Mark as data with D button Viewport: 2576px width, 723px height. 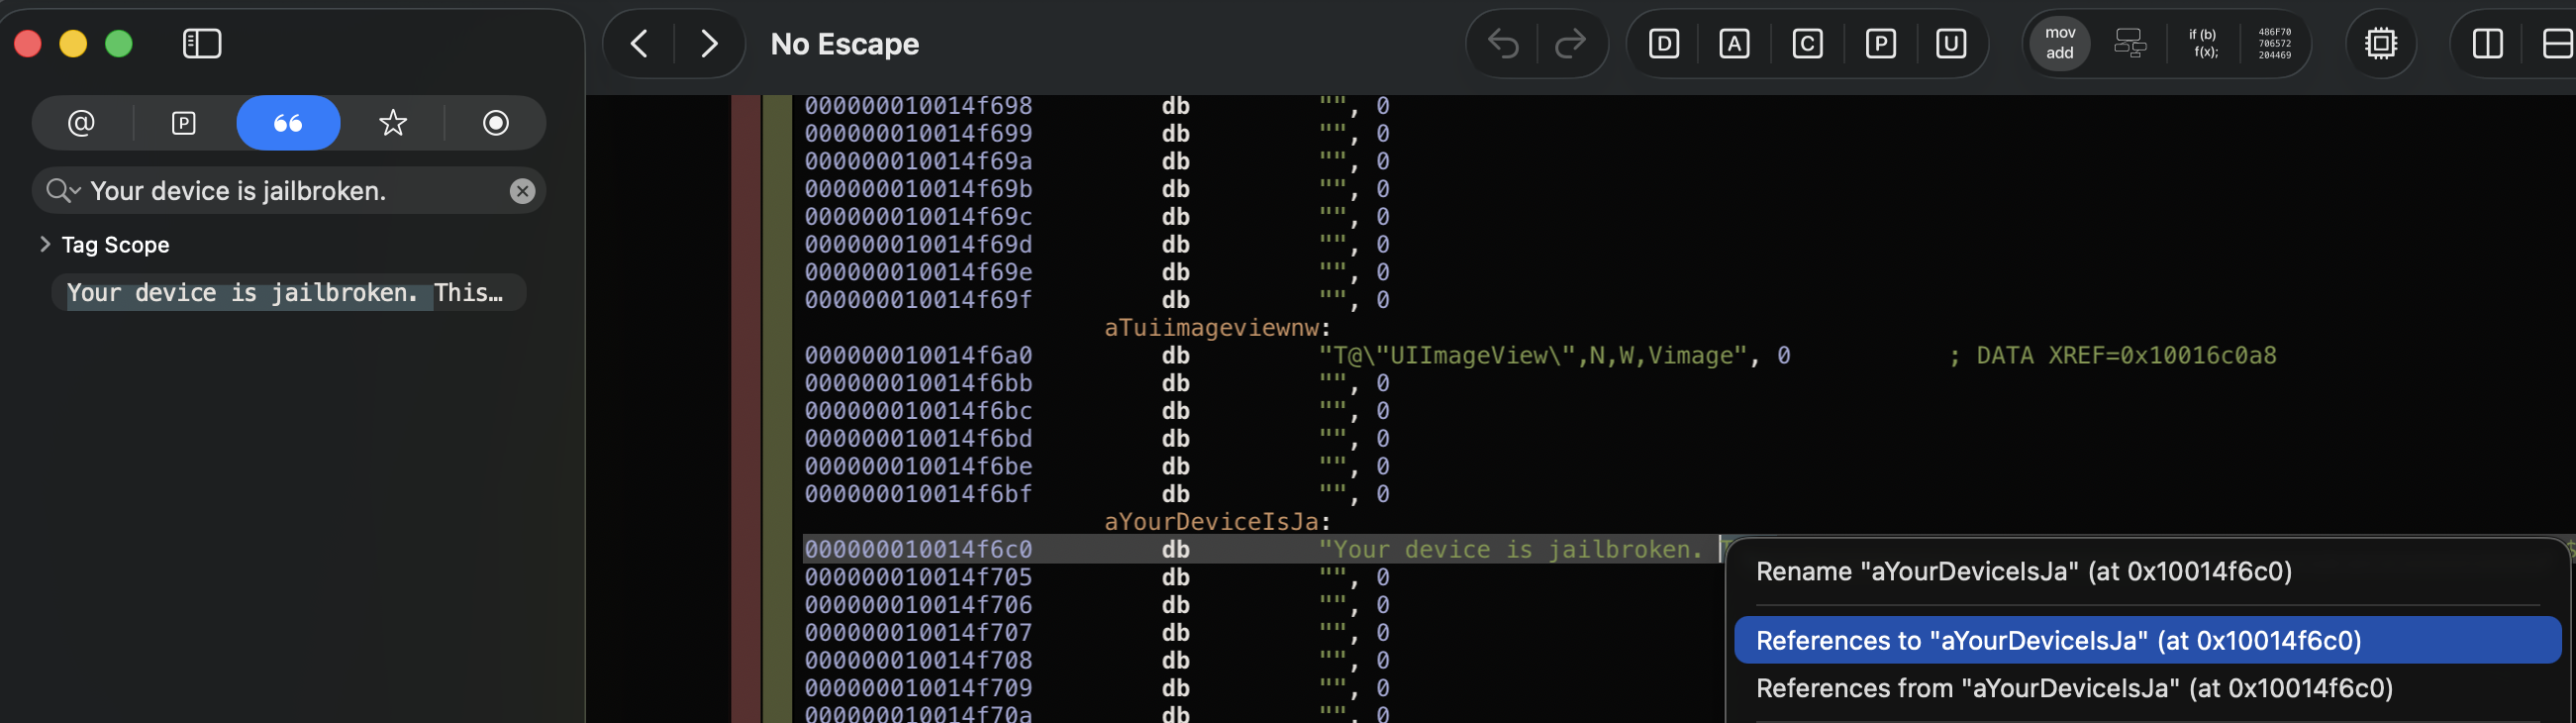click(x=1664, y=44)
